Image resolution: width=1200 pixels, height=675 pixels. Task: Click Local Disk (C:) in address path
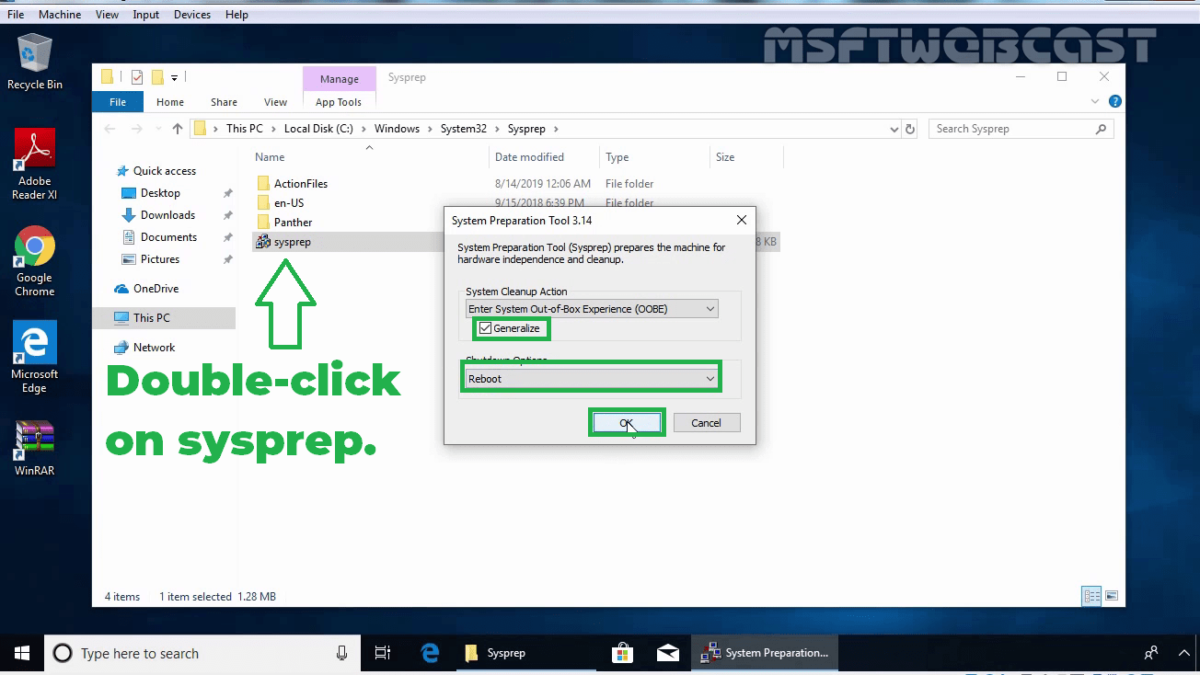click(x=319, y=129)
